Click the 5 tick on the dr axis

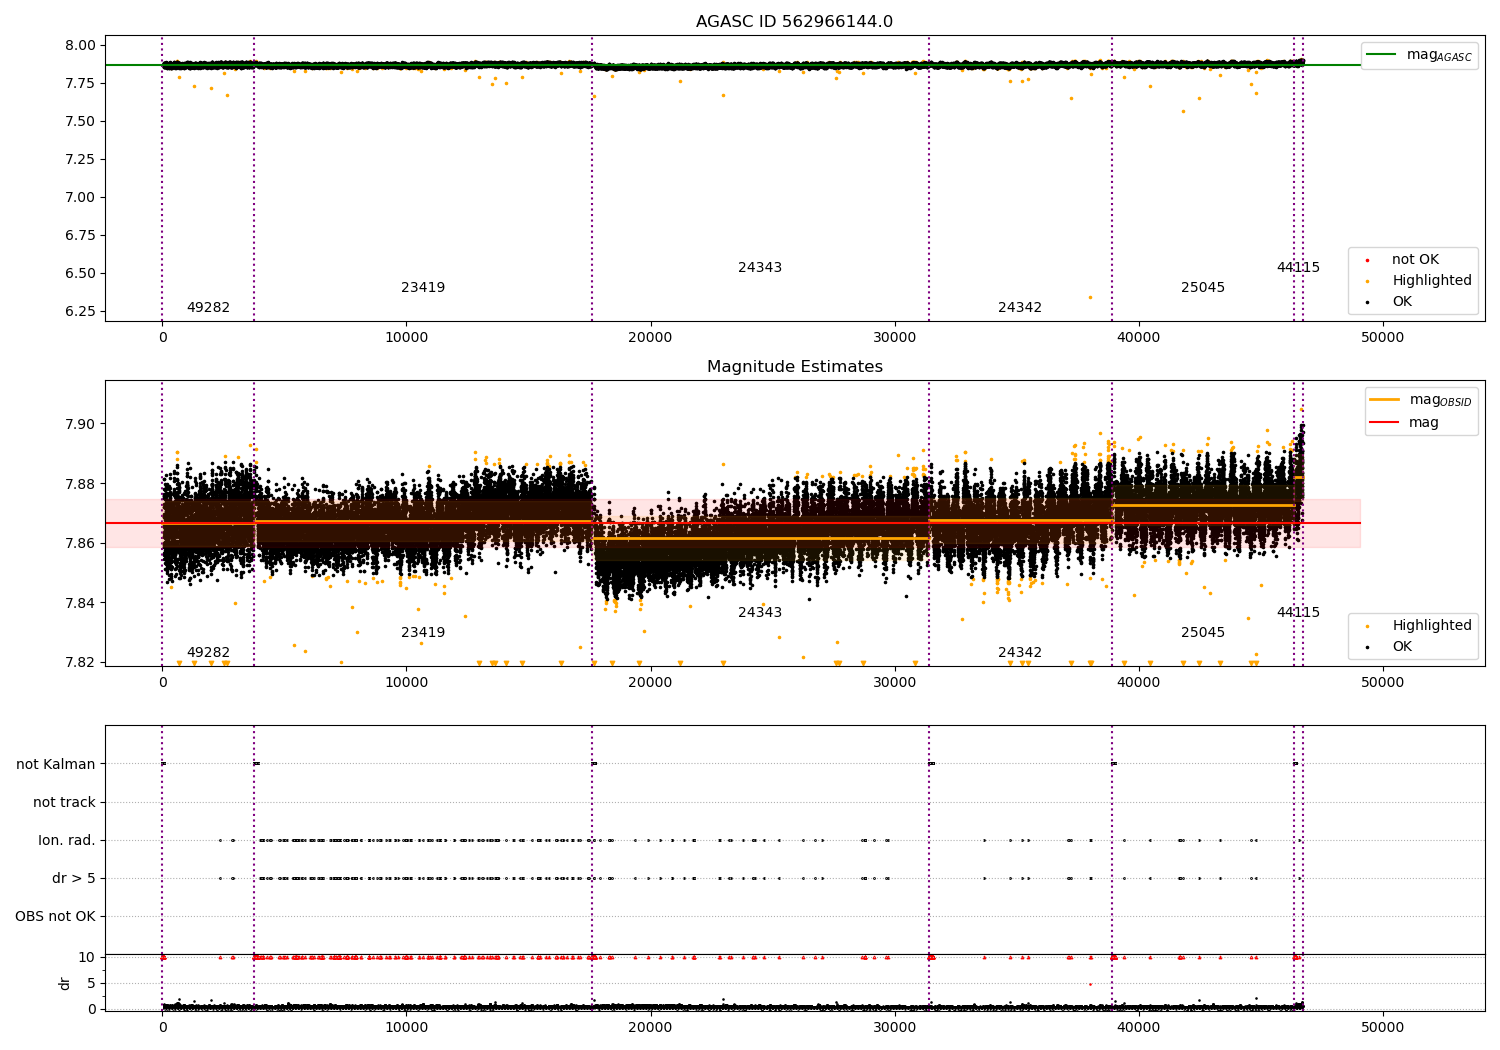tap(91, 983)
